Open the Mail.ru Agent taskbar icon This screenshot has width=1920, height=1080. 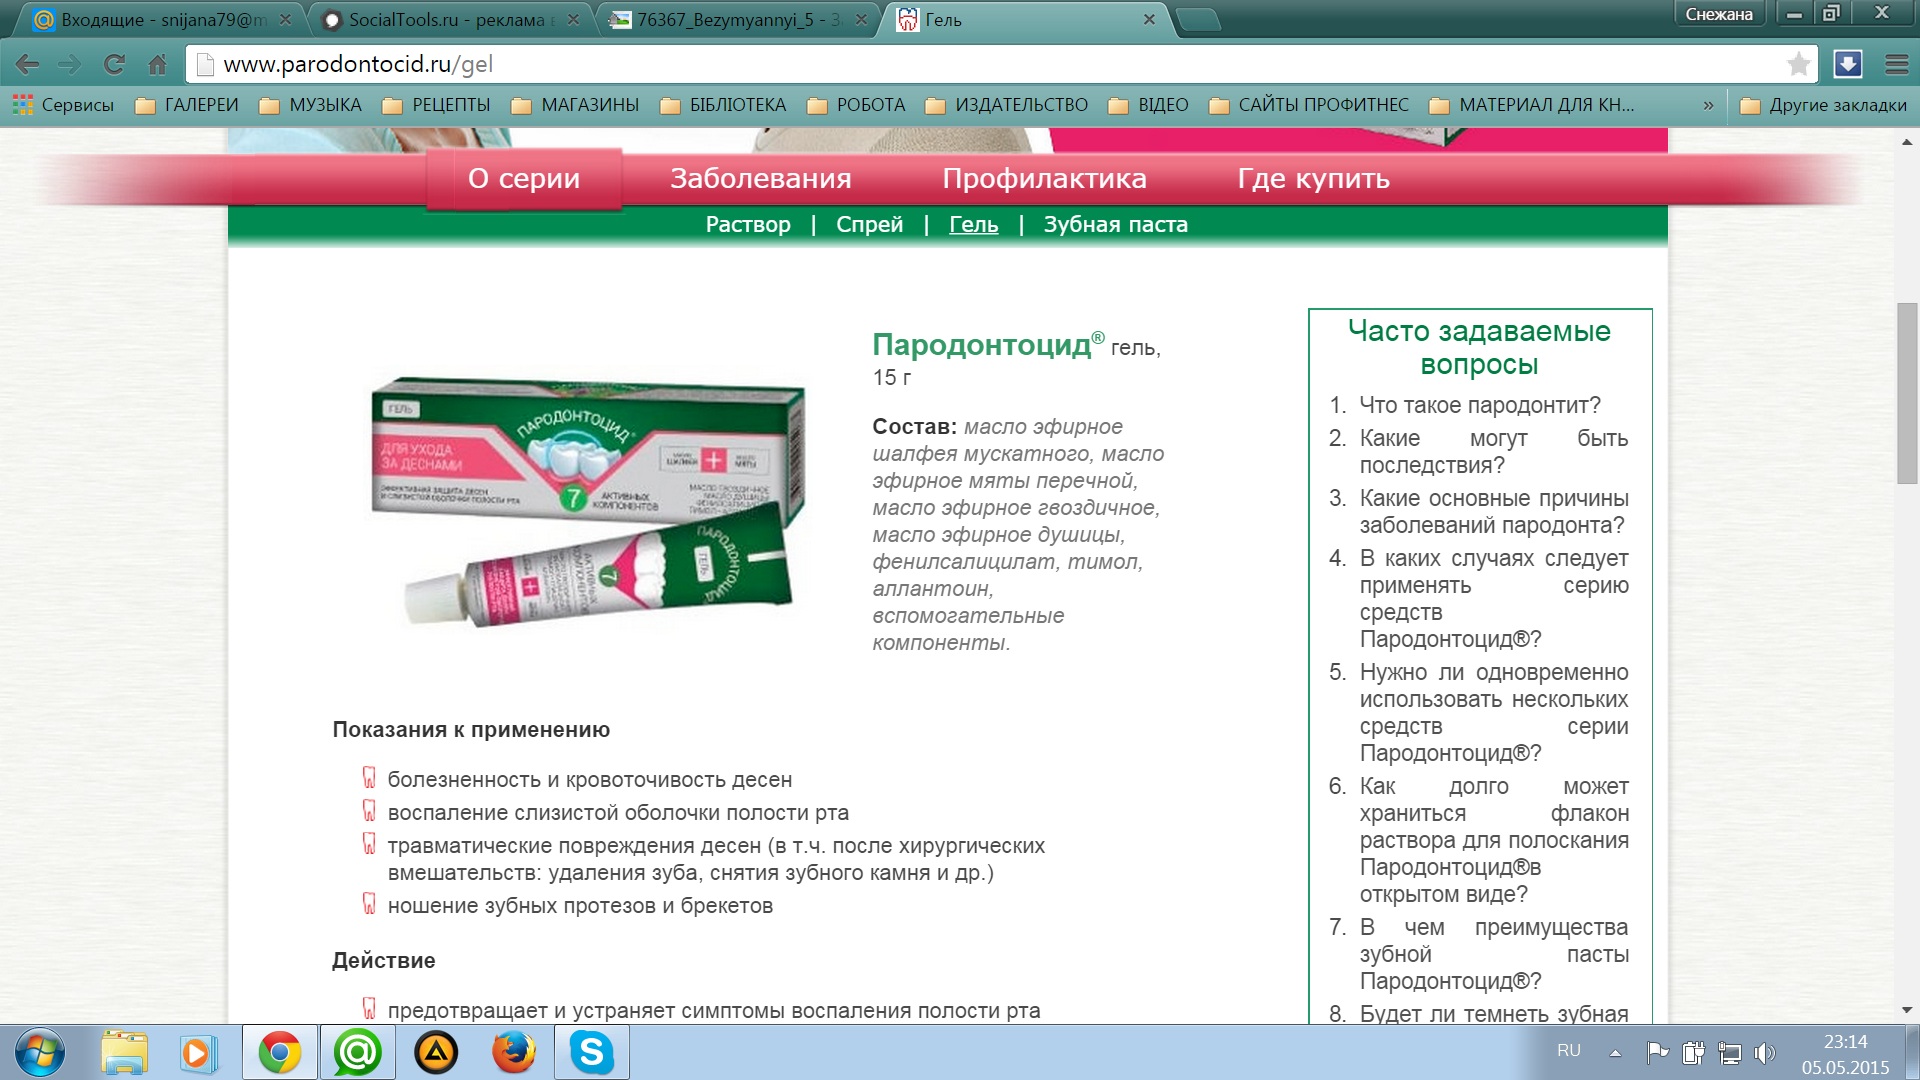click(x=357, y=1053)
